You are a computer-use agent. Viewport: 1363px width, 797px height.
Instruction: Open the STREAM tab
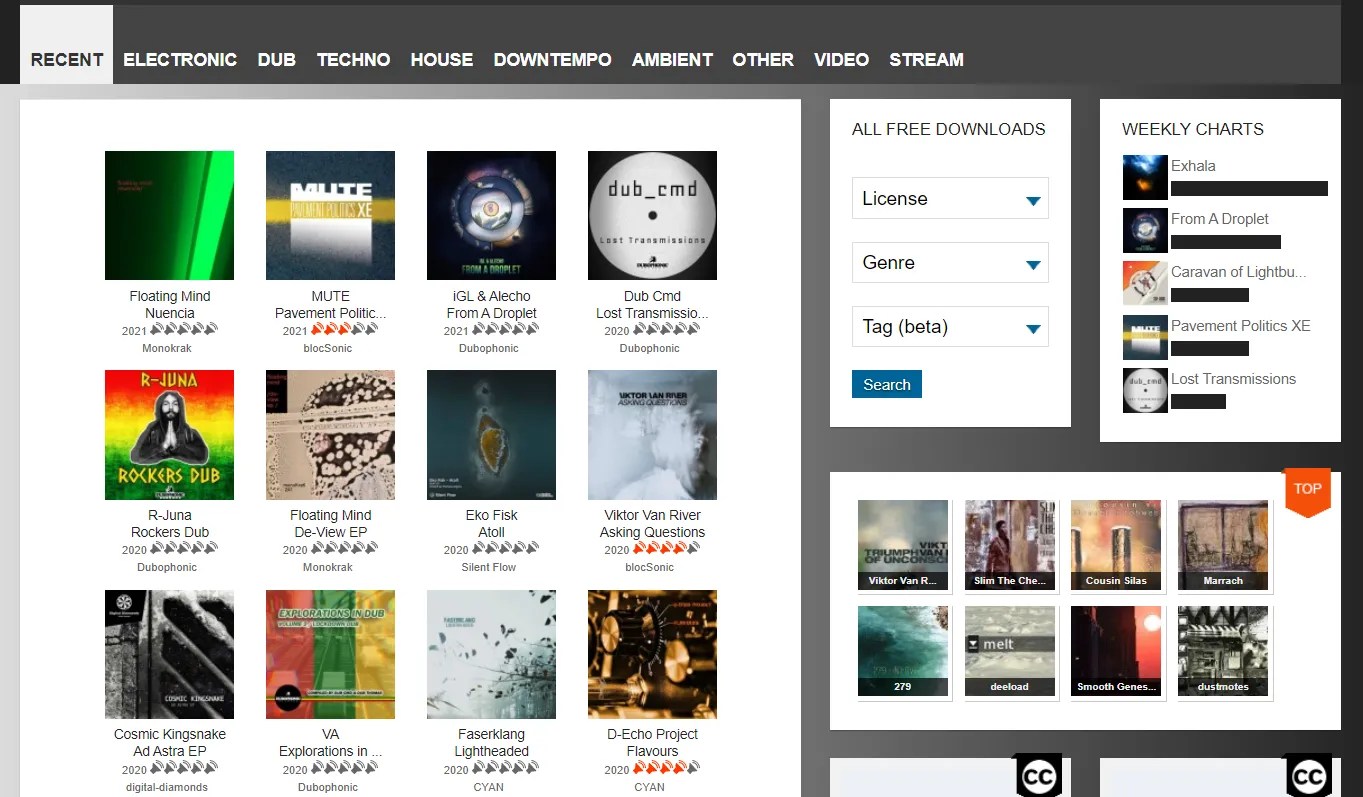926,59
